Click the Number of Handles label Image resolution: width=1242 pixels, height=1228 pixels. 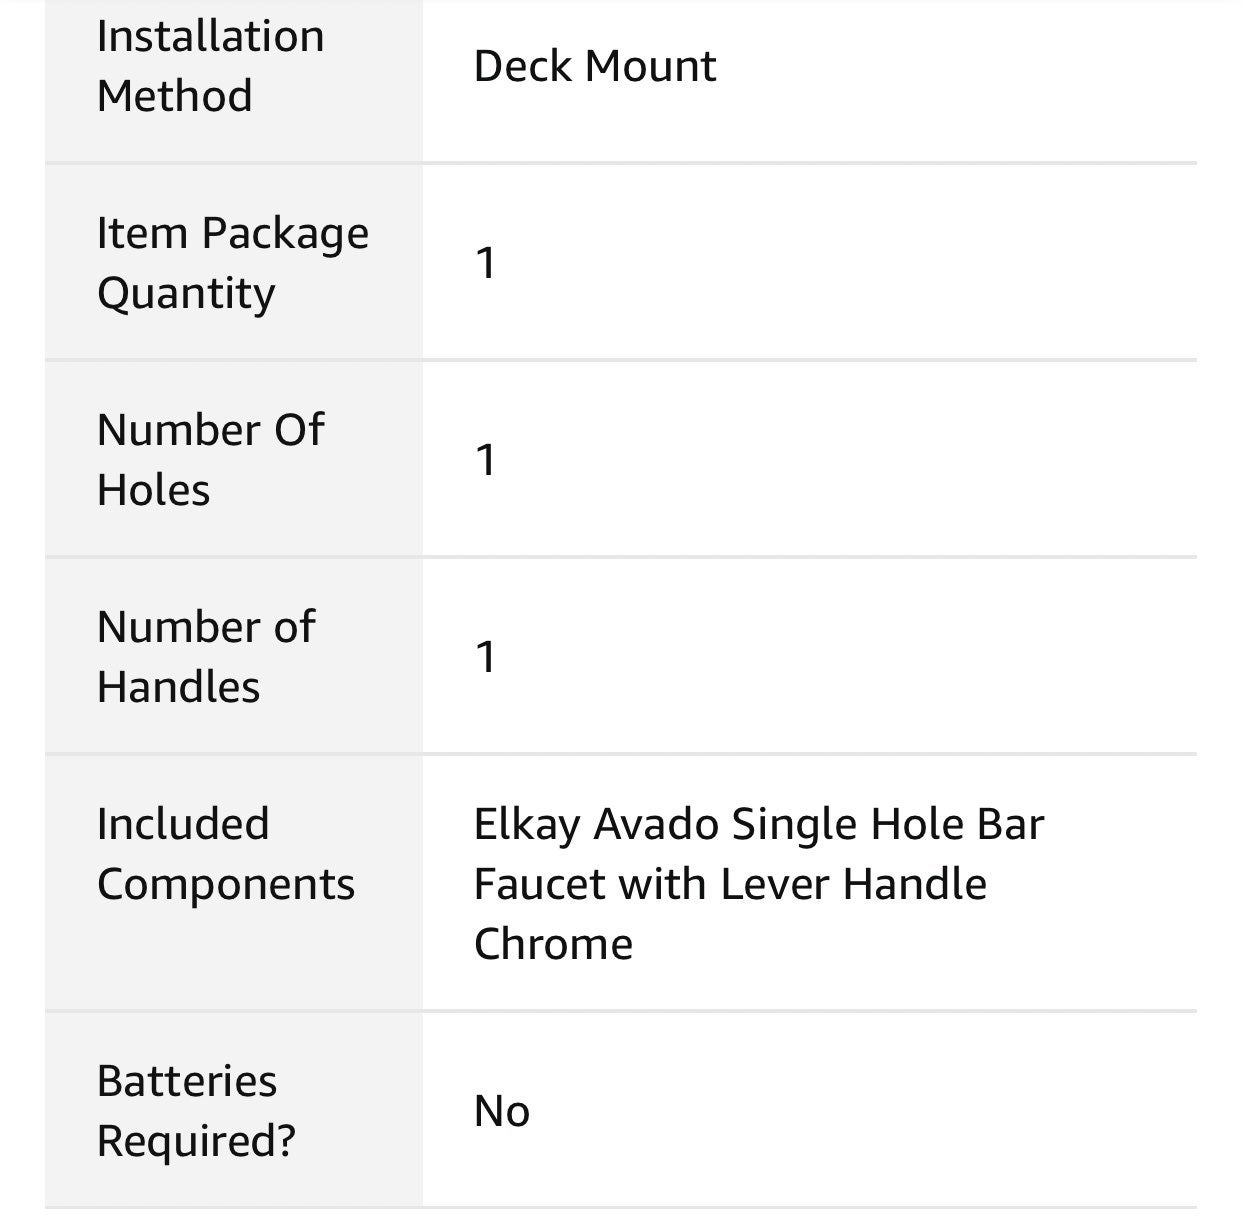(x=207, y=657)
